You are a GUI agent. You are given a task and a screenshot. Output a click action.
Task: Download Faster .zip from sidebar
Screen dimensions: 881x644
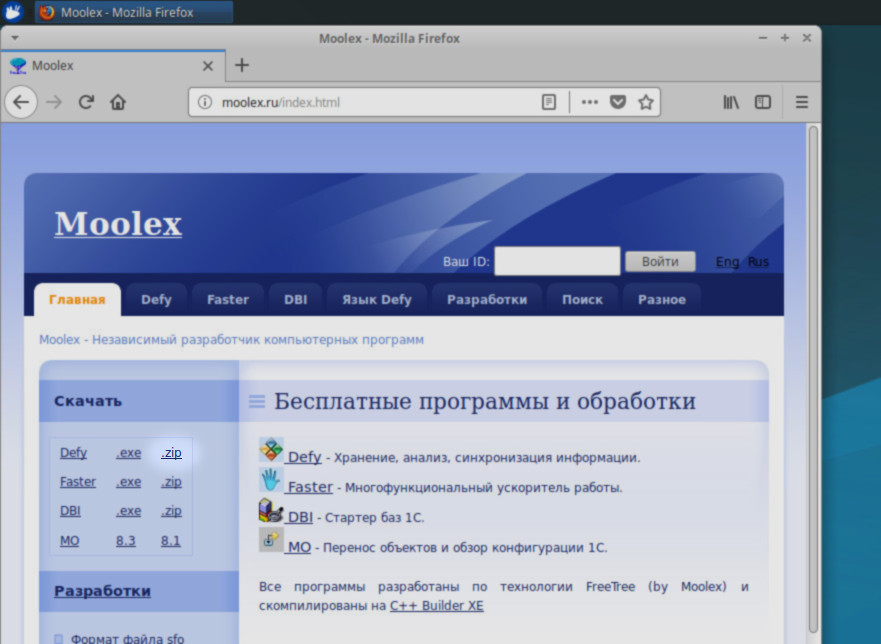point(171,482)
